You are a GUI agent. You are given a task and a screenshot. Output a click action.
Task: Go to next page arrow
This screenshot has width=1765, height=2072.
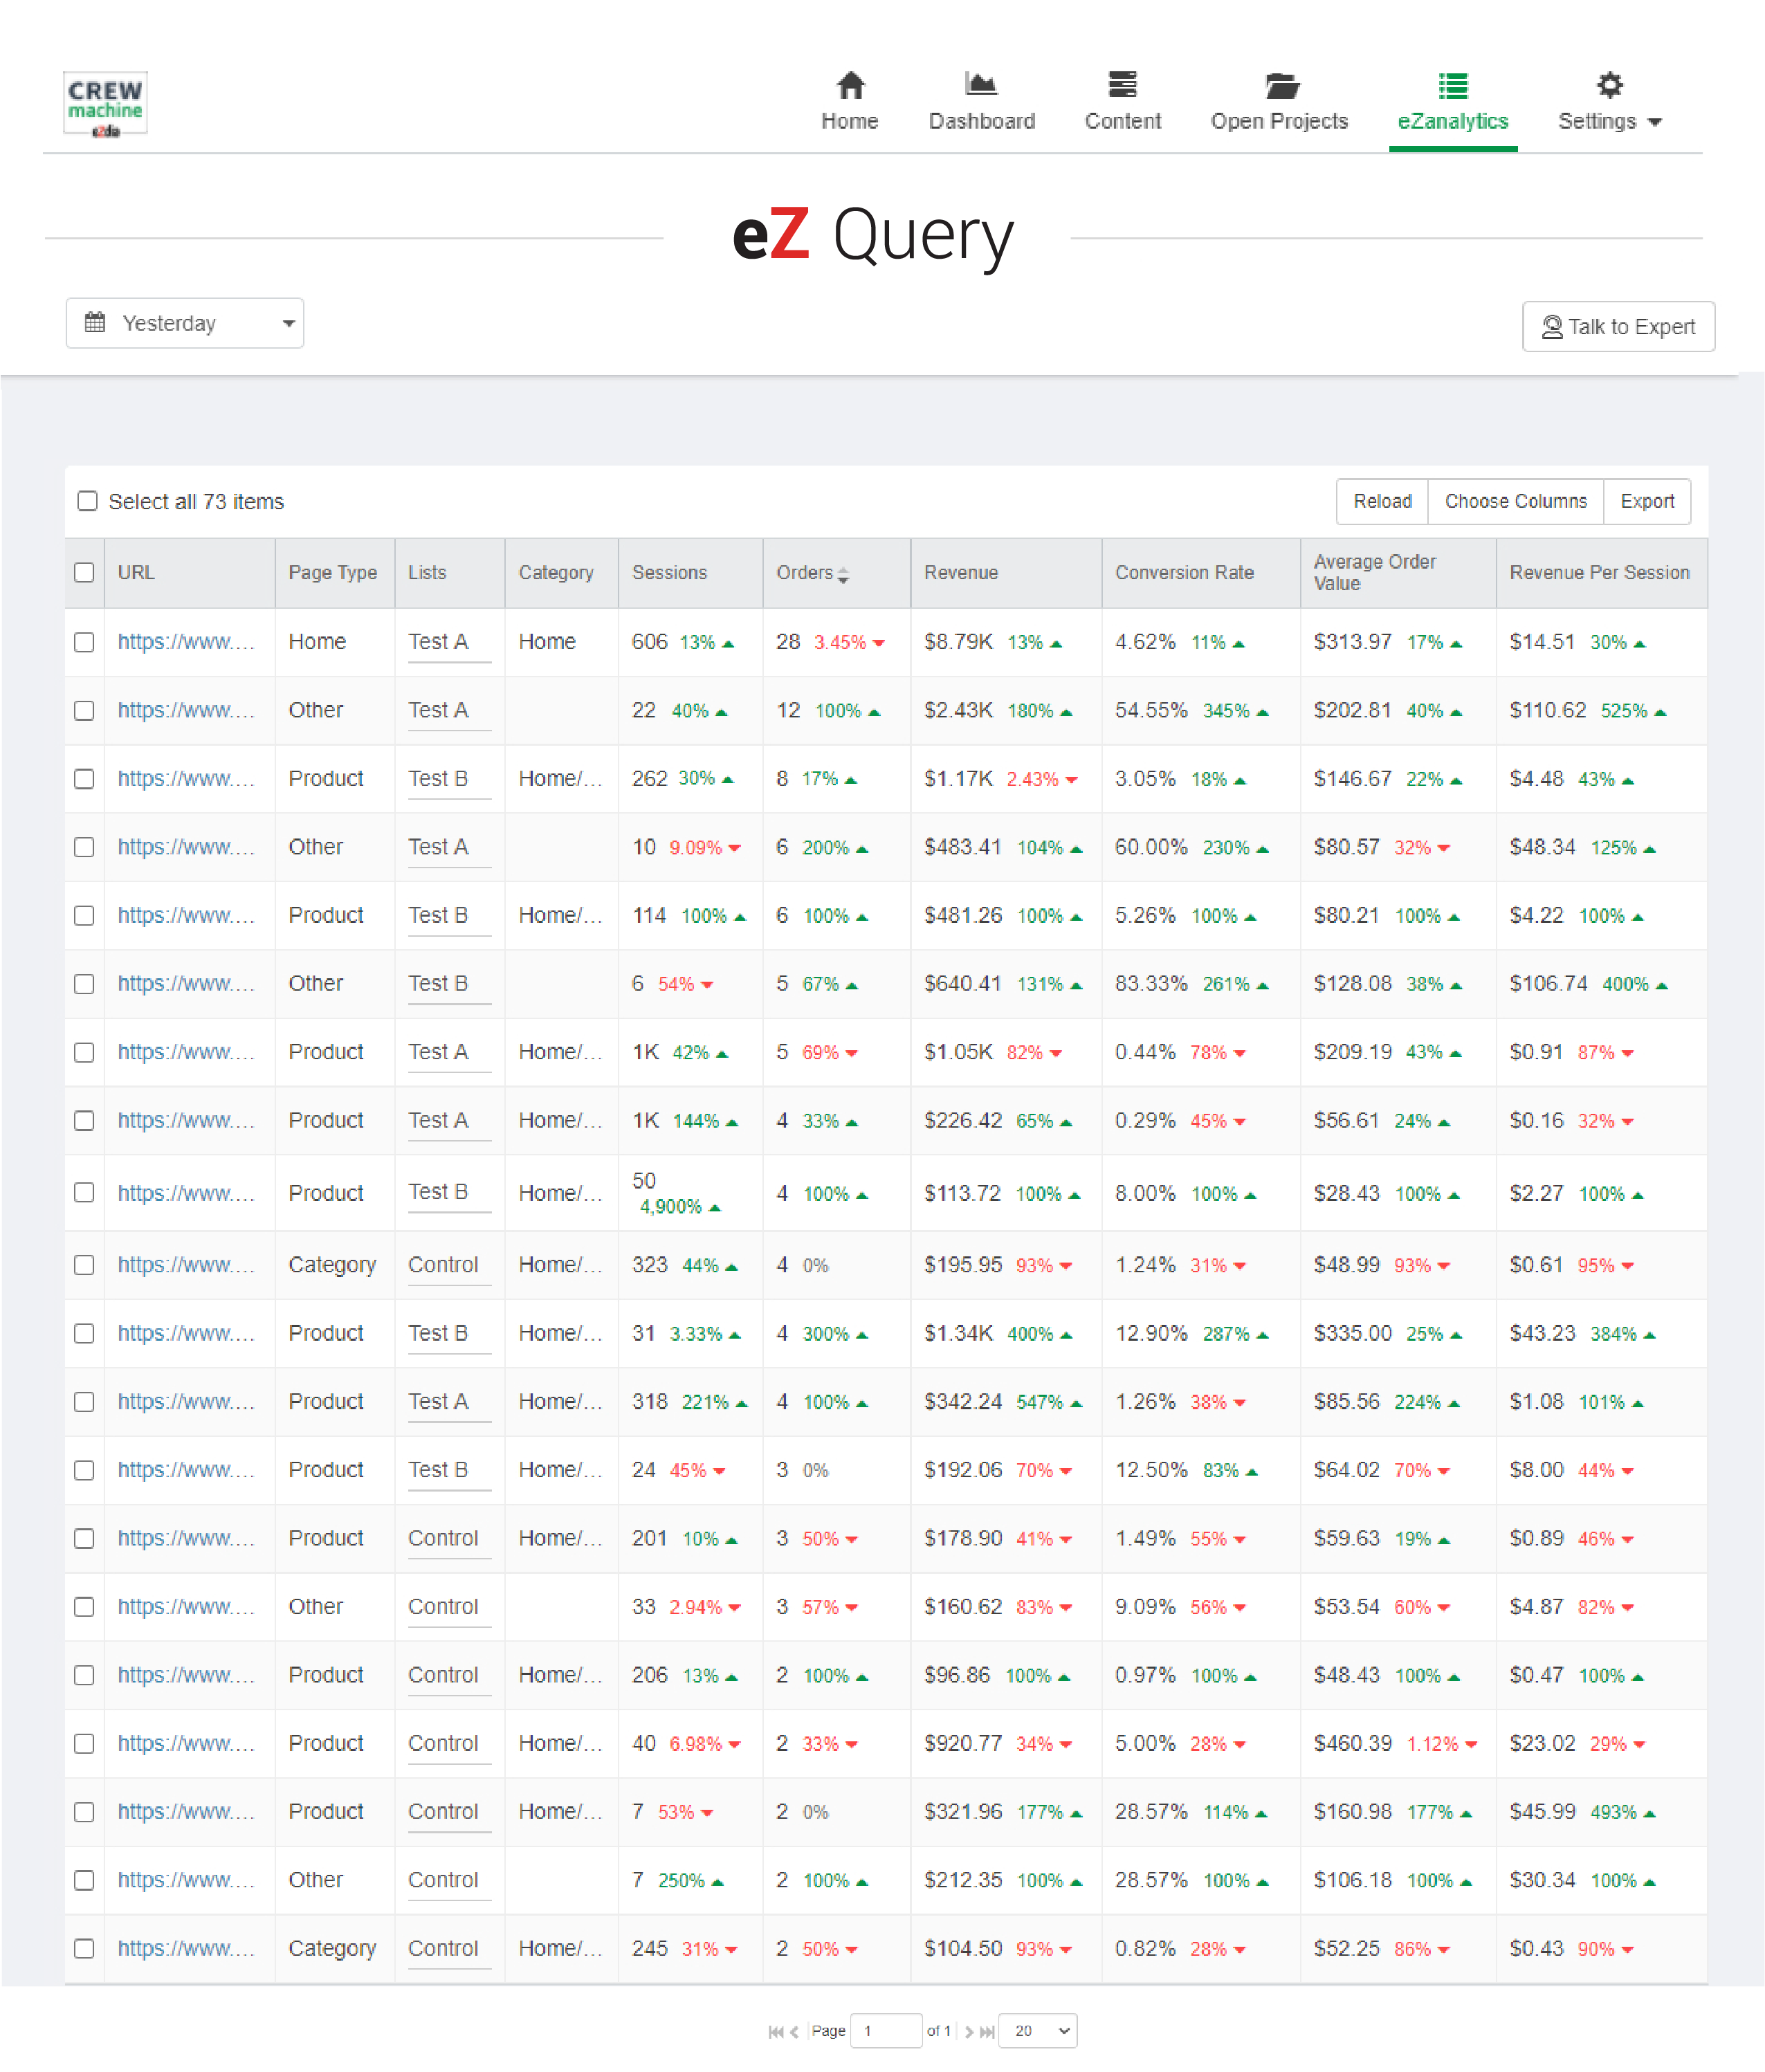pos(968,2031)
